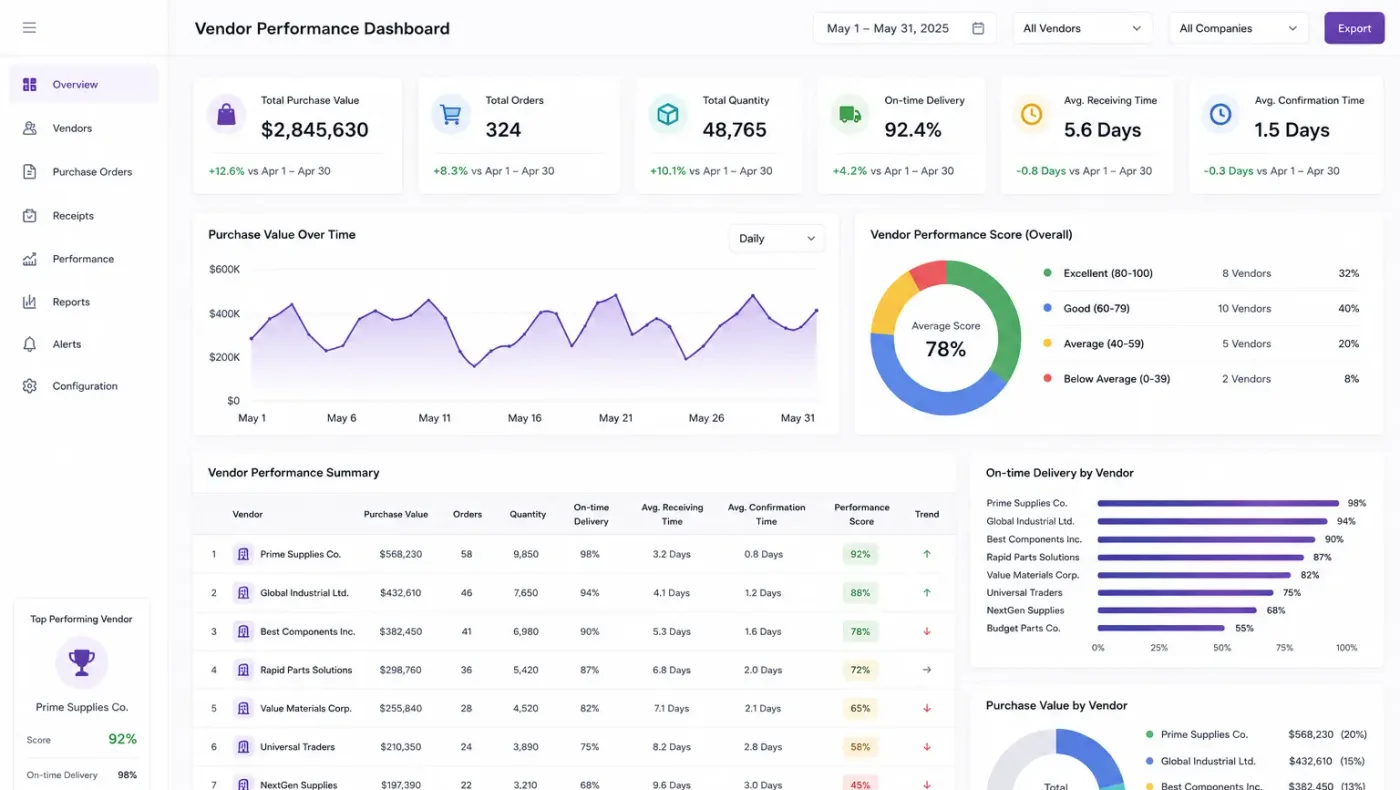The width and height of the screenshot is (1400, 790).
Task: Click the Universal Traders building icon in table
Action: click(243, 747)
